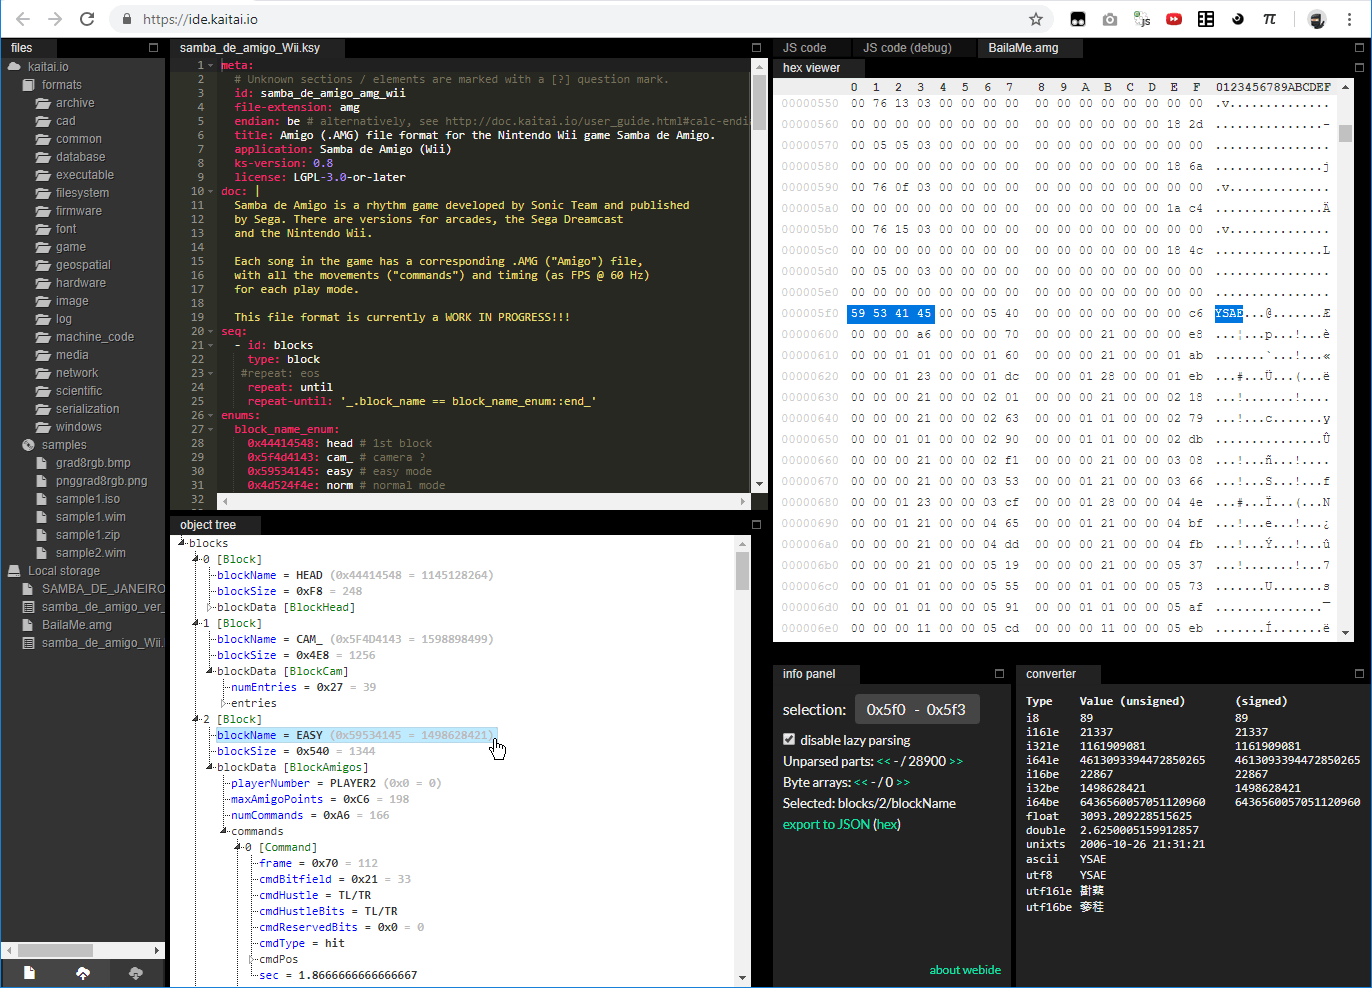
Task: Open the pi symbol extension
Action: (x=1270, y=19)
